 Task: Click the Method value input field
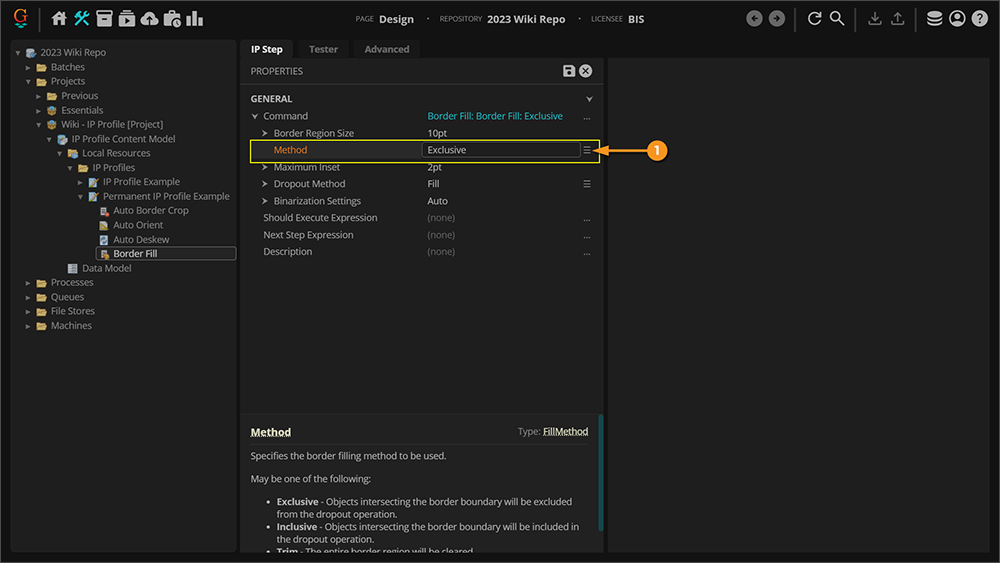[500, 150]
